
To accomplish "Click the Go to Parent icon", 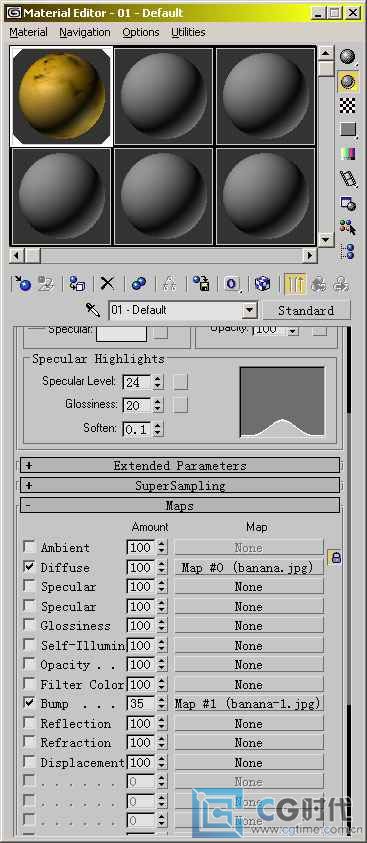I will (318, 283).
